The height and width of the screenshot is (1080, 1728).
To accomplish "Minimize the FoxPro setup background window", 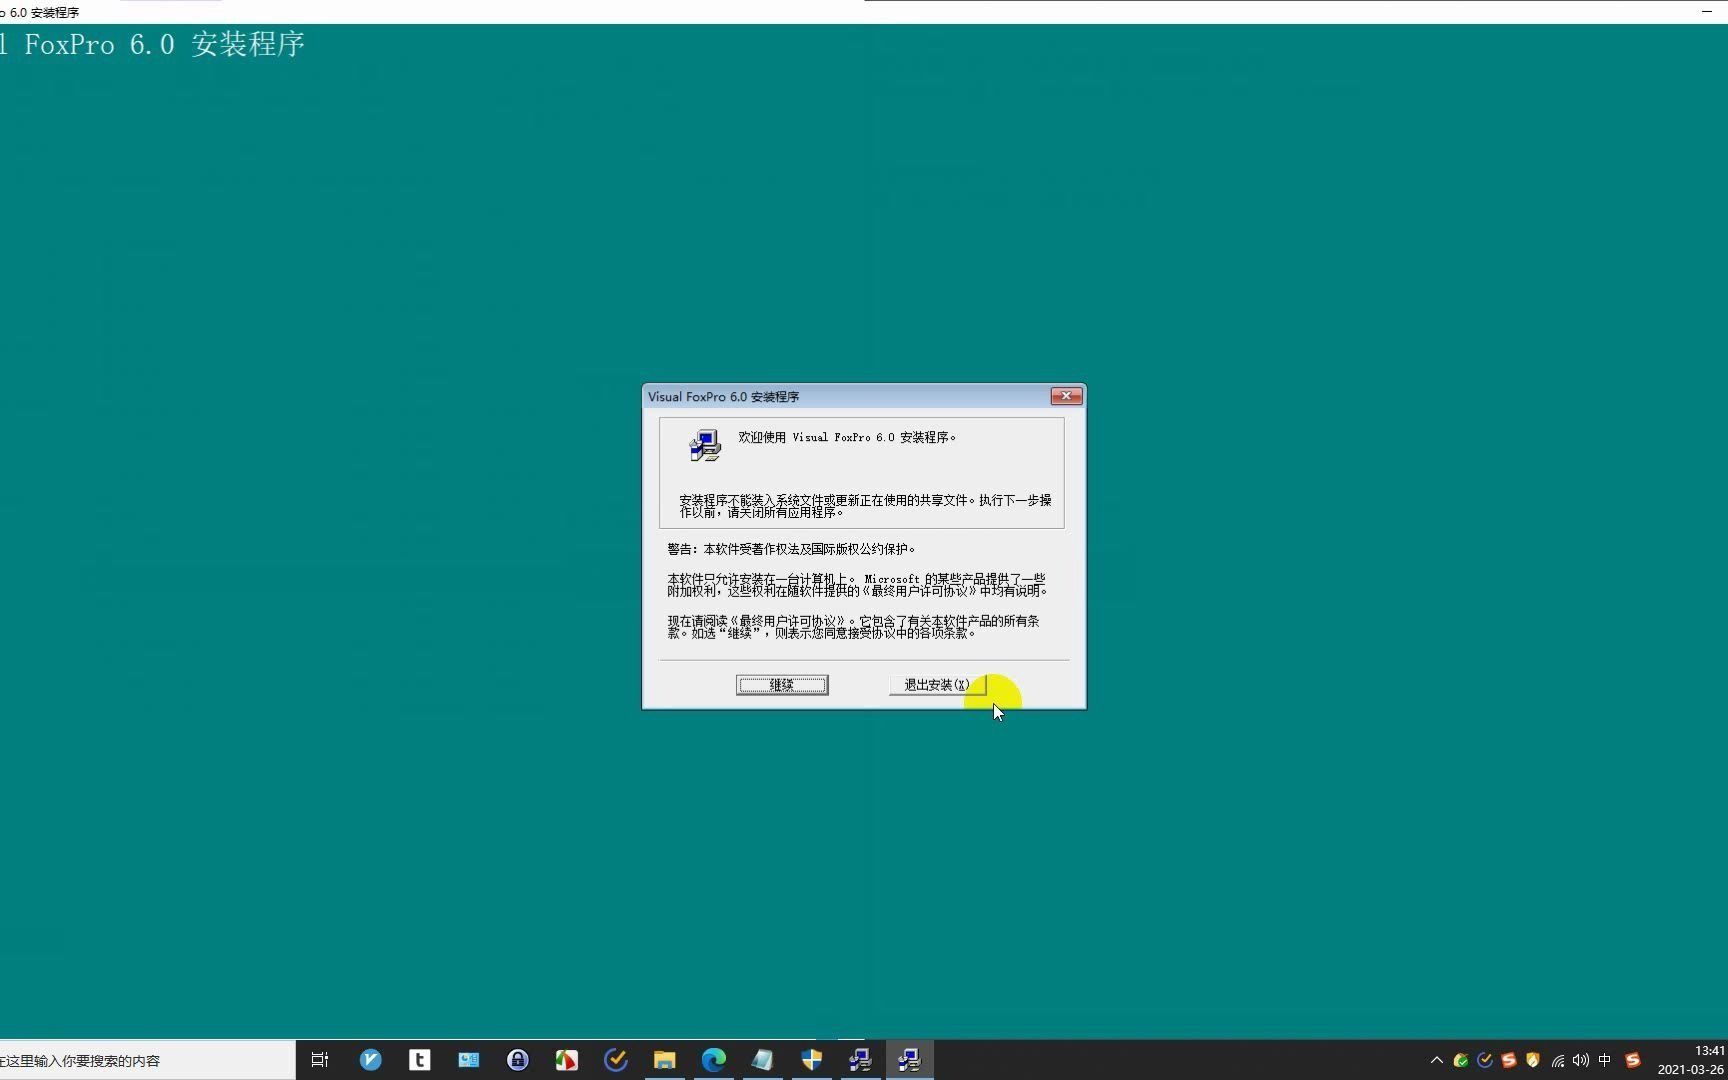I will click(x=1706, y=11).
